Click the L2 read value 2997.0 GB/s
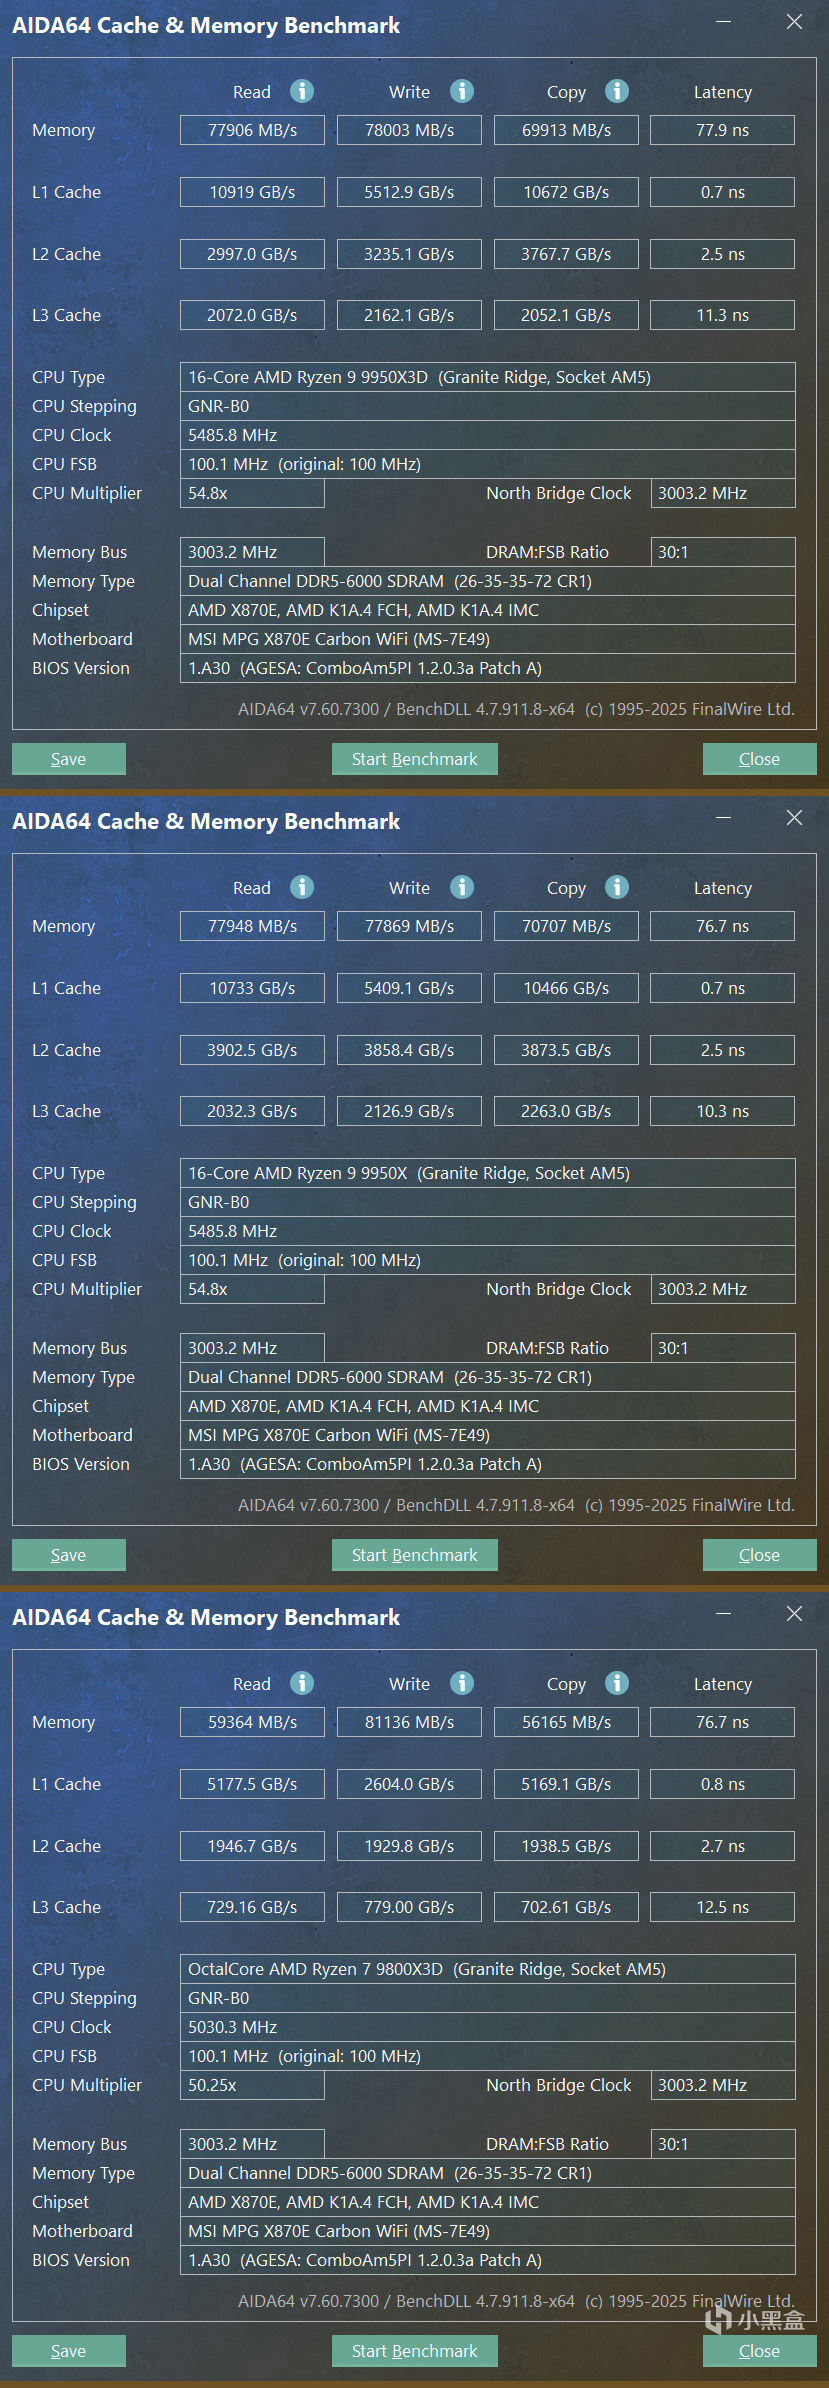 pyautogui.click(x=252, y=254)
